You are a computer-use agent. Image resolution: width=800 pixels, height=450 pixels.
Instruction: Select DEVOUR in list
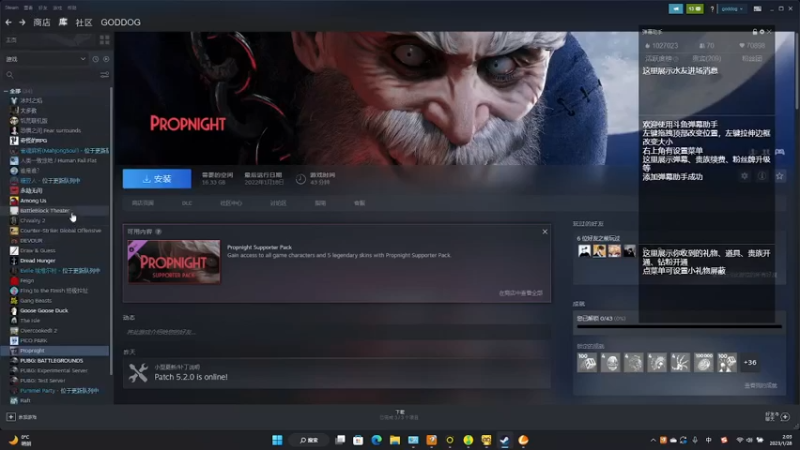[x=55, y=240]
